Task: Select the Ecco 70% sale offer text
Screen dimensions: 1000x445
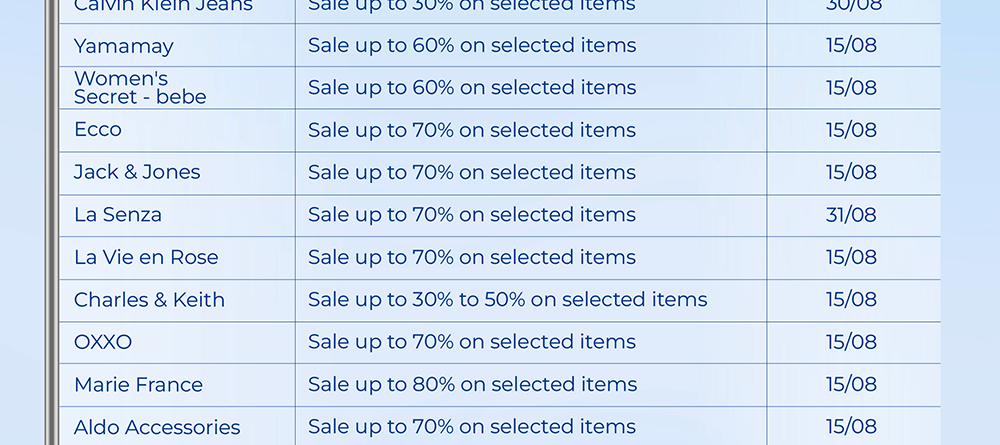Action: pos(472,130)
